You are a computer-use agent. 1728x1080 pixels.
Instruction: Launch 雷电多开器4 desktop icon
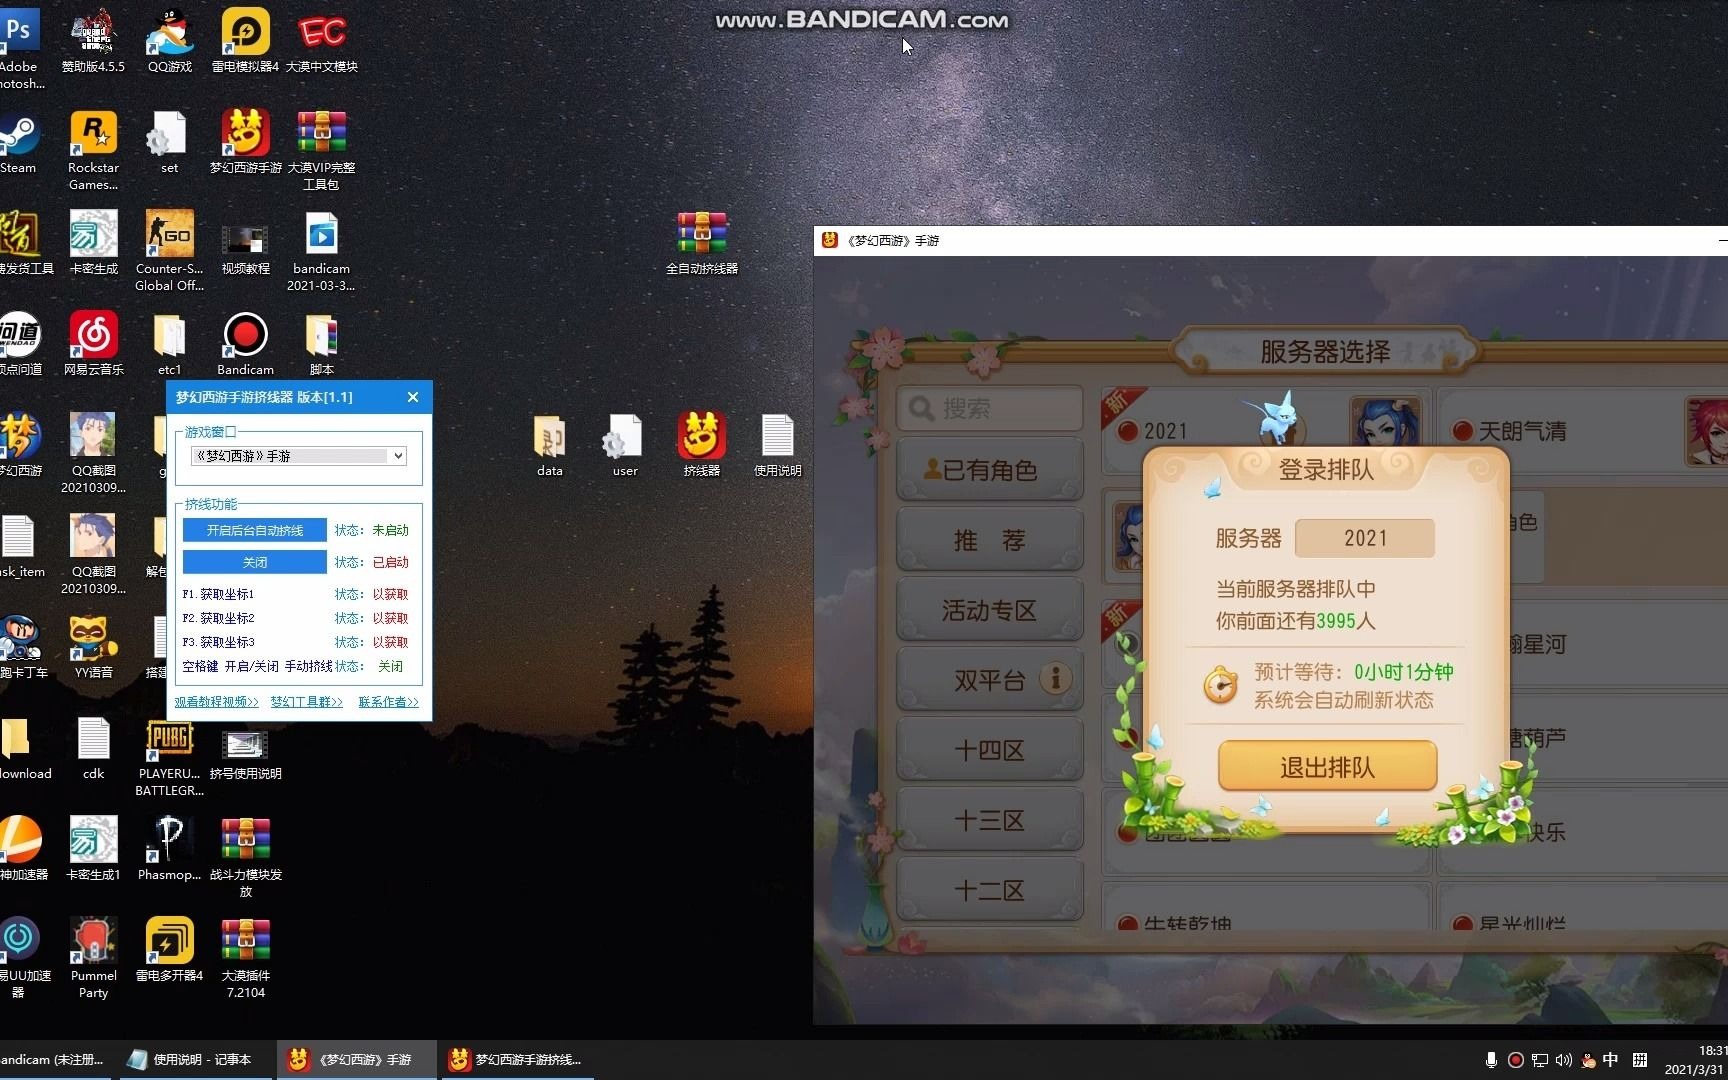170,950
